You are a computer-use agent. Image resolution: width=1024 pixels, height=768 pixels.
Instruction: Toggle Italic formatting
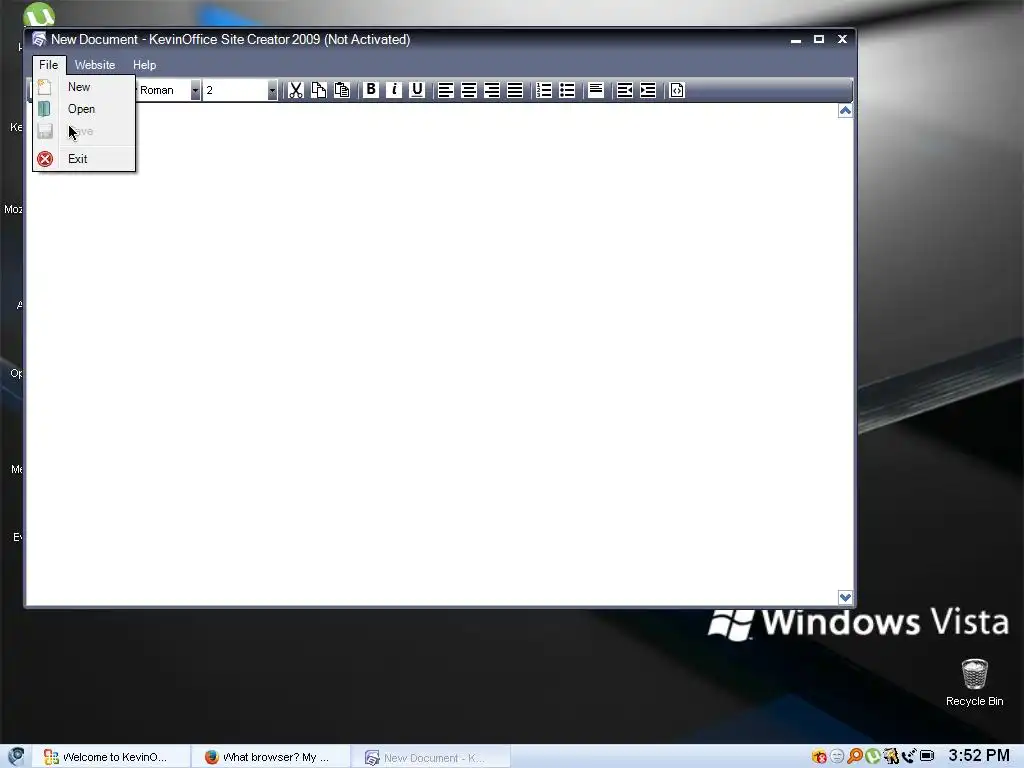[394, 90]
